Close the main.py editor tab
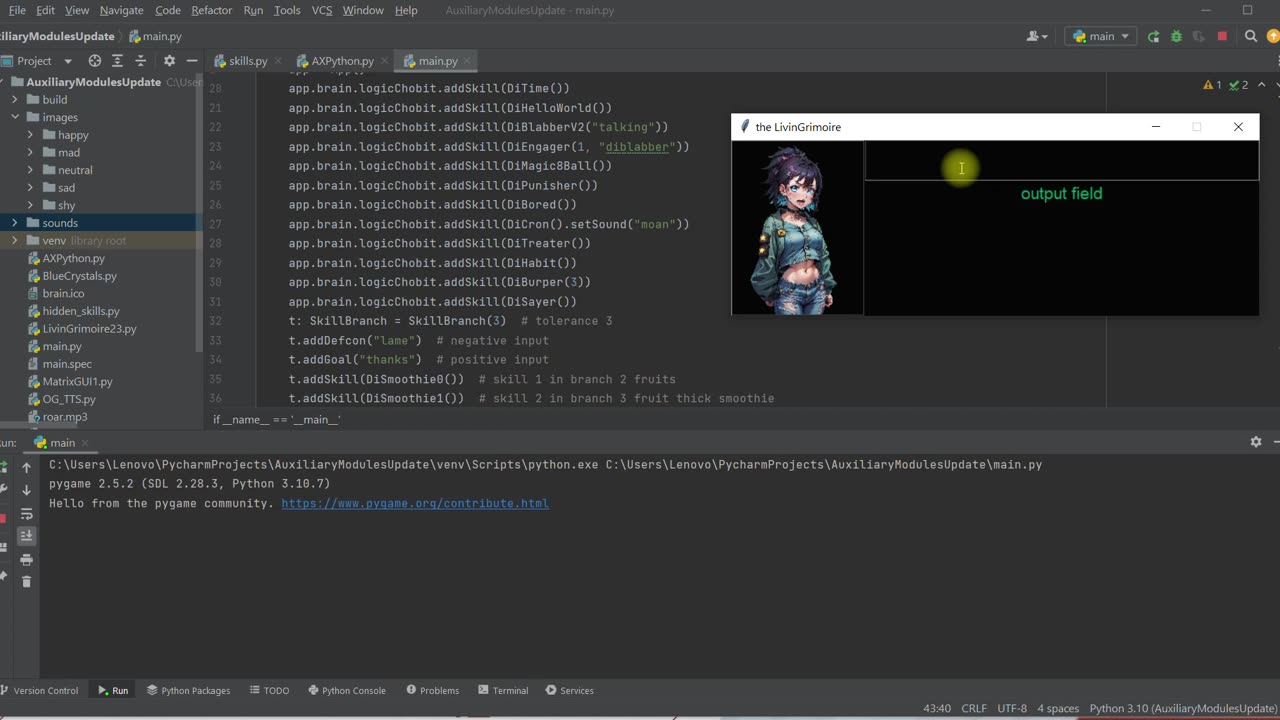The height and width of the screenshot is (720, 1280). 466,61
